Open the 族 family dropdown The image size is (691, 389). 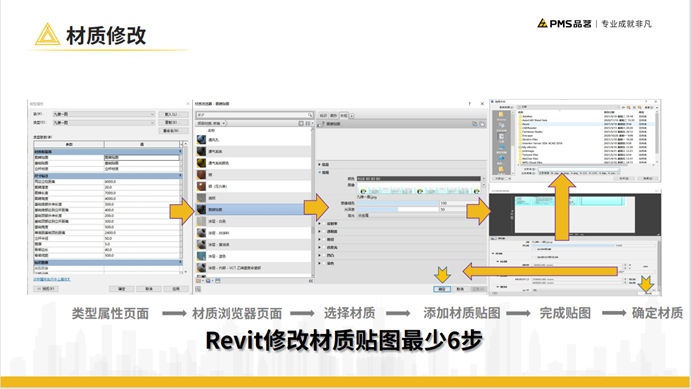[x=104, y=114]
